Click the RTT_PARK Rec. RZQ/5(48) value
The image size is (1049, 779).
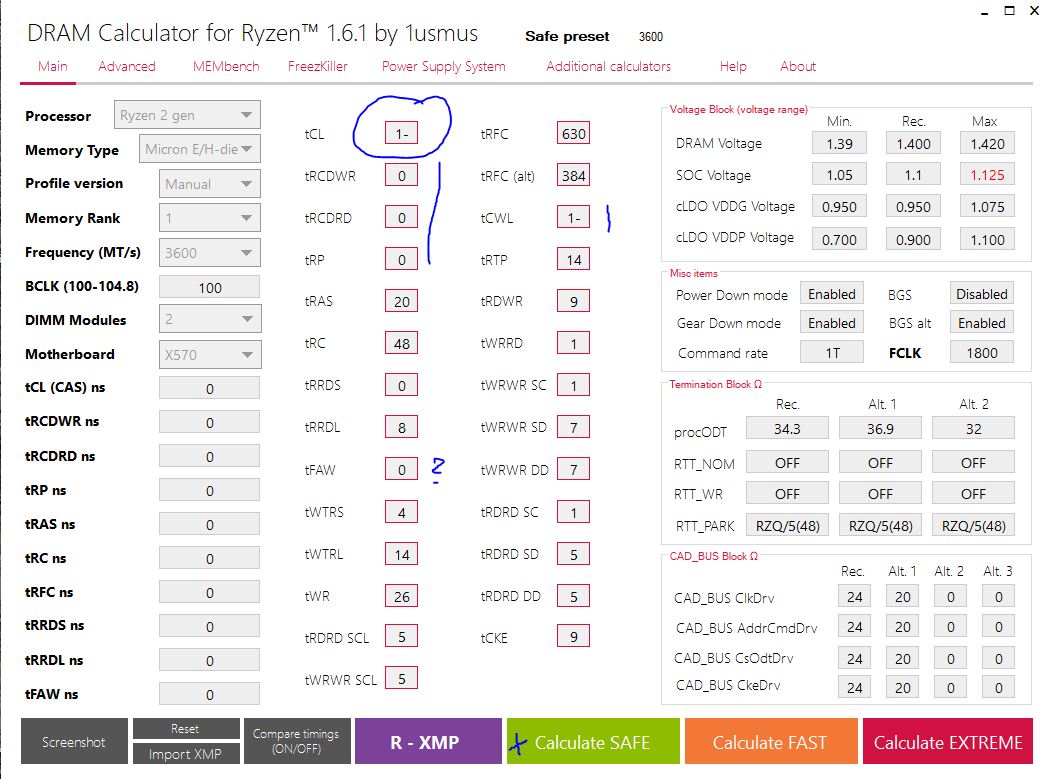[787, 525]
